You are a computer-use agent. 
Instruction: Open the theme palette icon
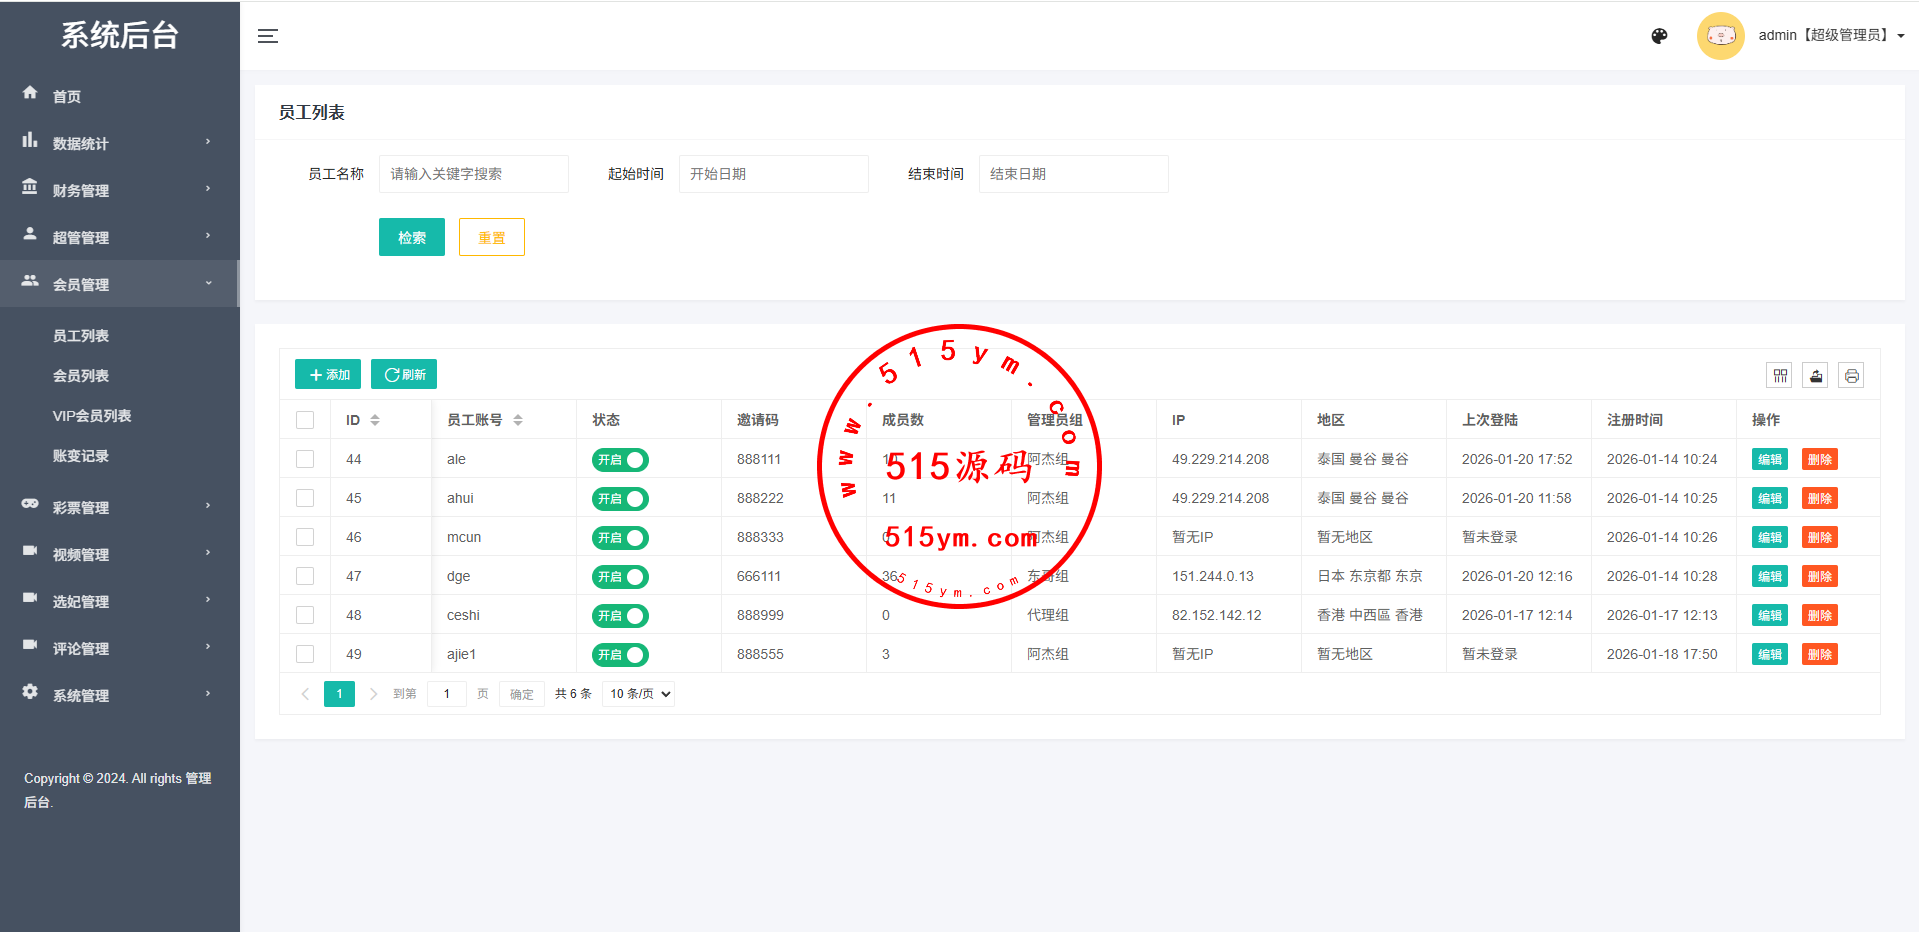[x=1659, y=36]
